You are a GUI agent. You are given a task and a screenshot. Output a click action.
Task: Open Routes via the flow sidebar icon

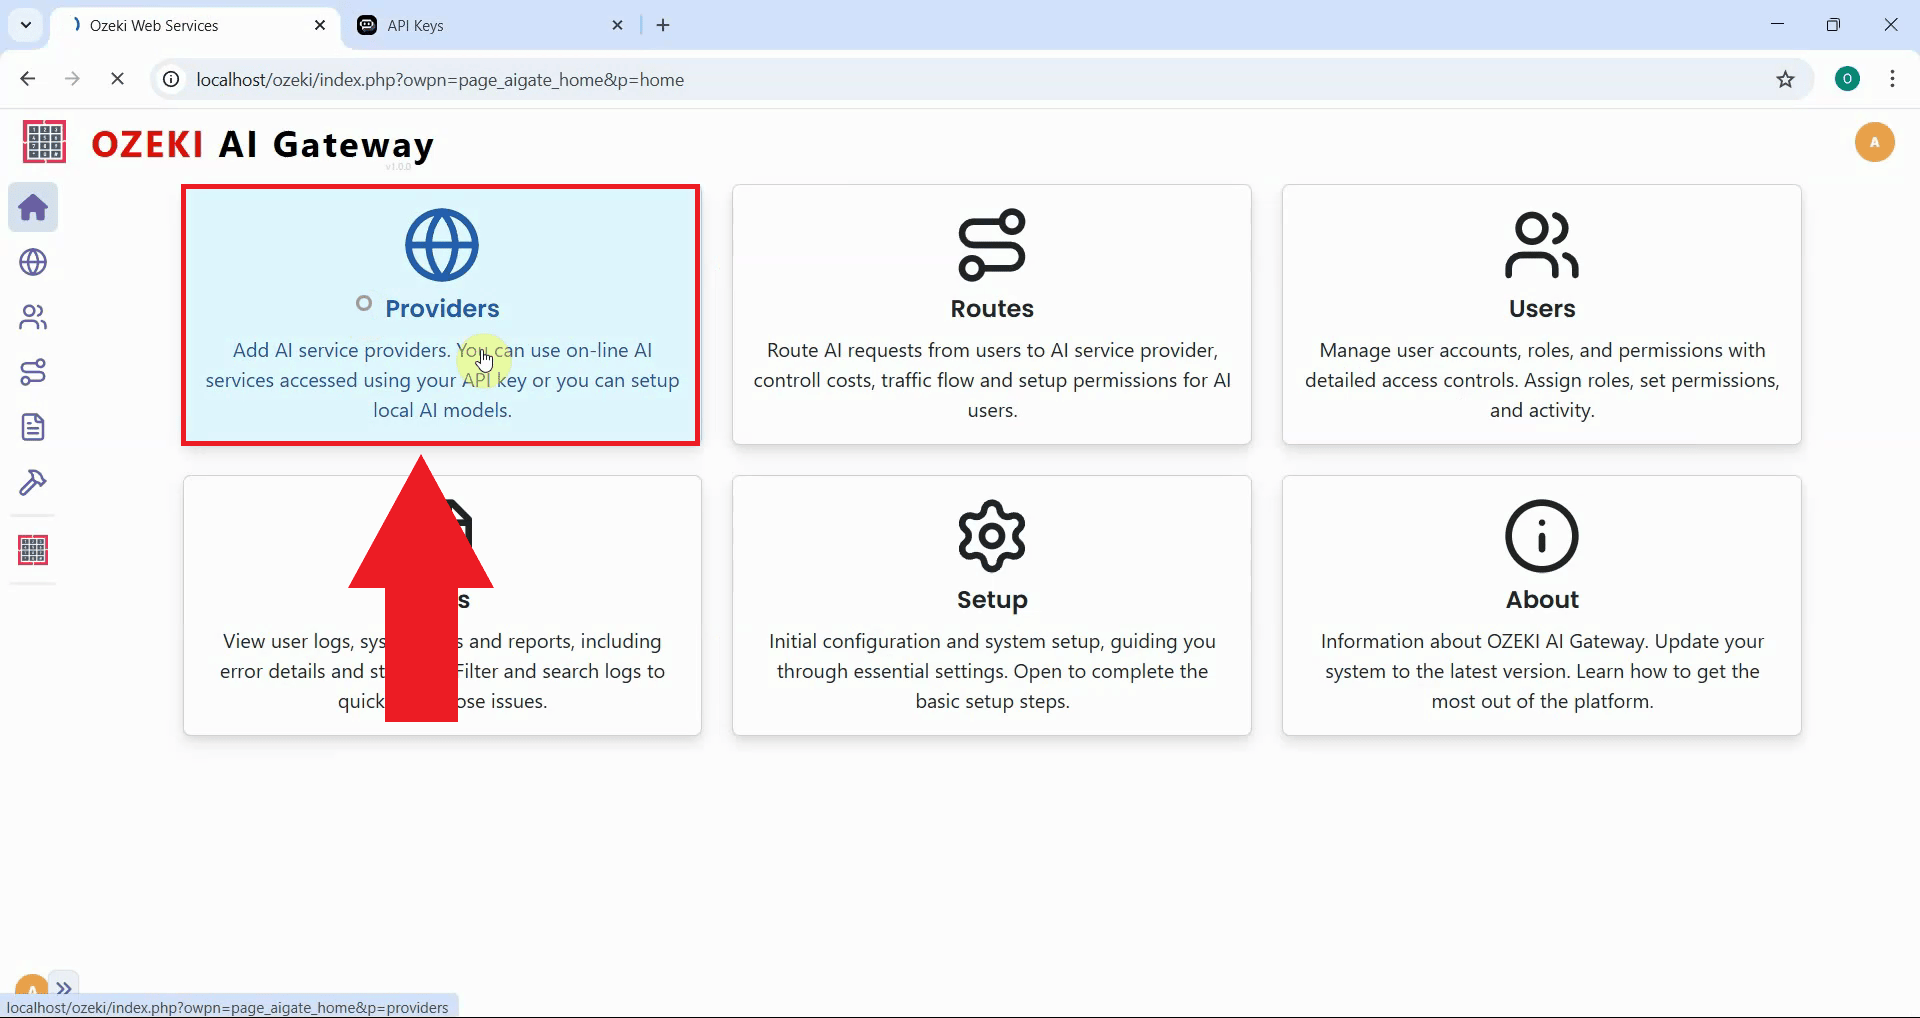pyautogui.click(x=33, y=372)
